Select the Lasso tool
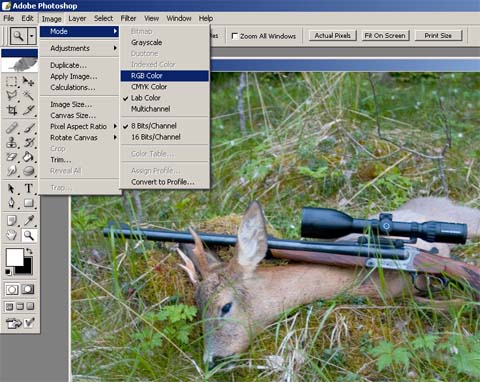 tap(12, 96)
